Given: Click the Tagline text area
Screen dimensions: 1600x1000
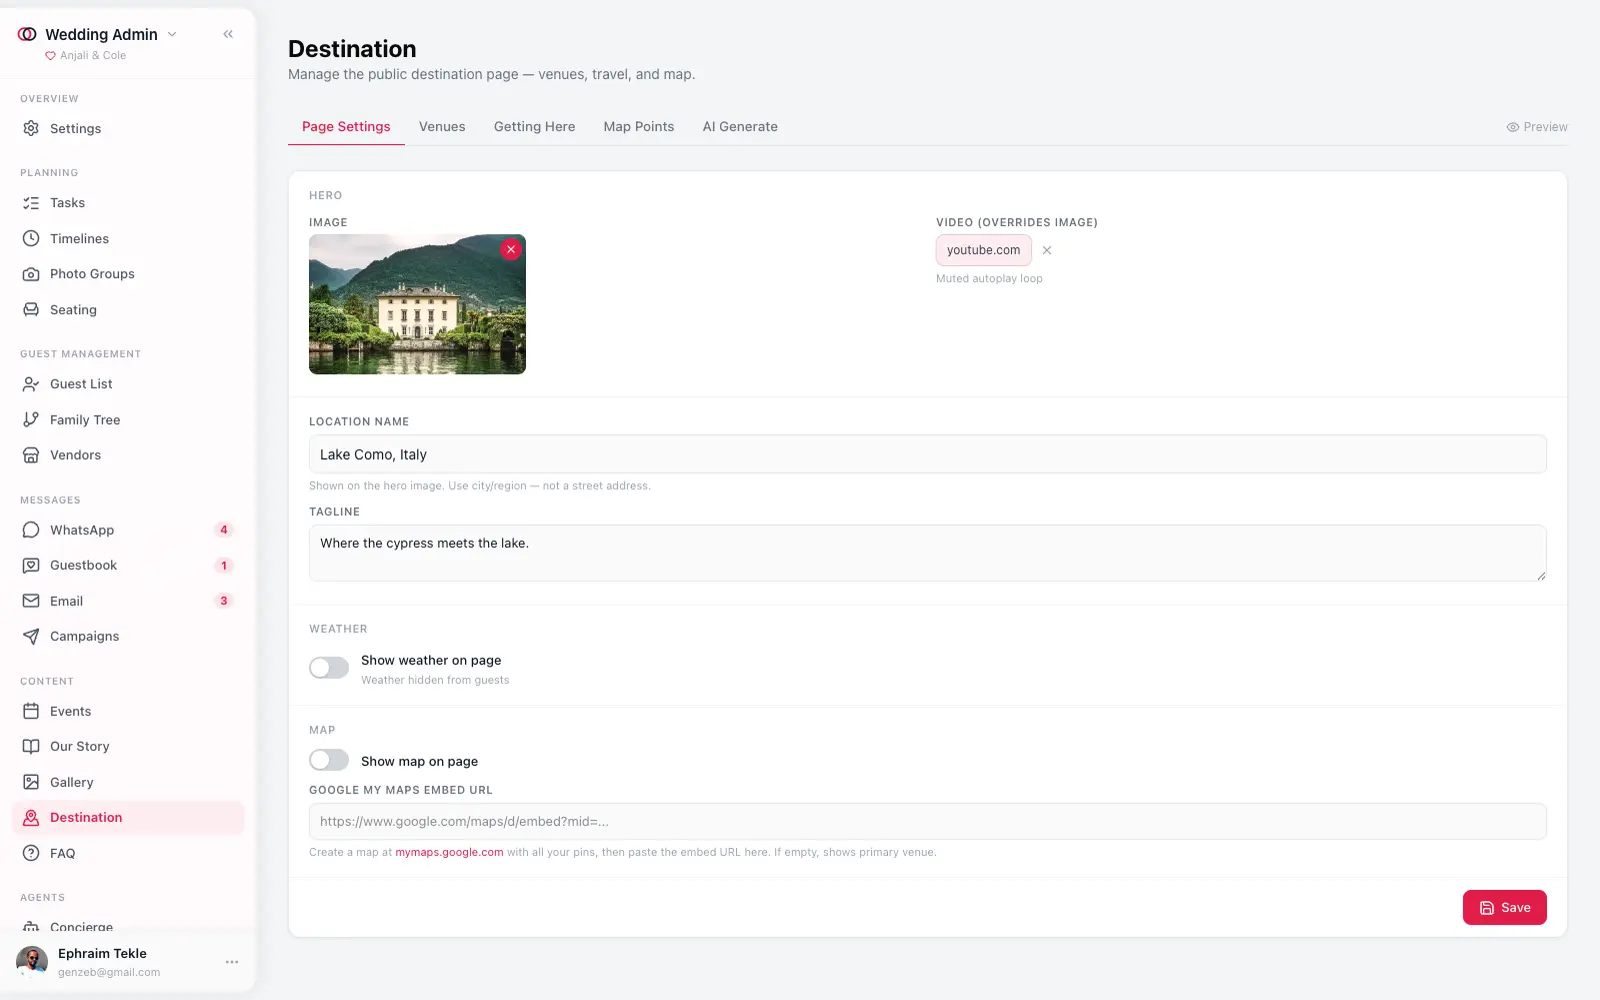Looking at the screenshot, I should (927, 553).
